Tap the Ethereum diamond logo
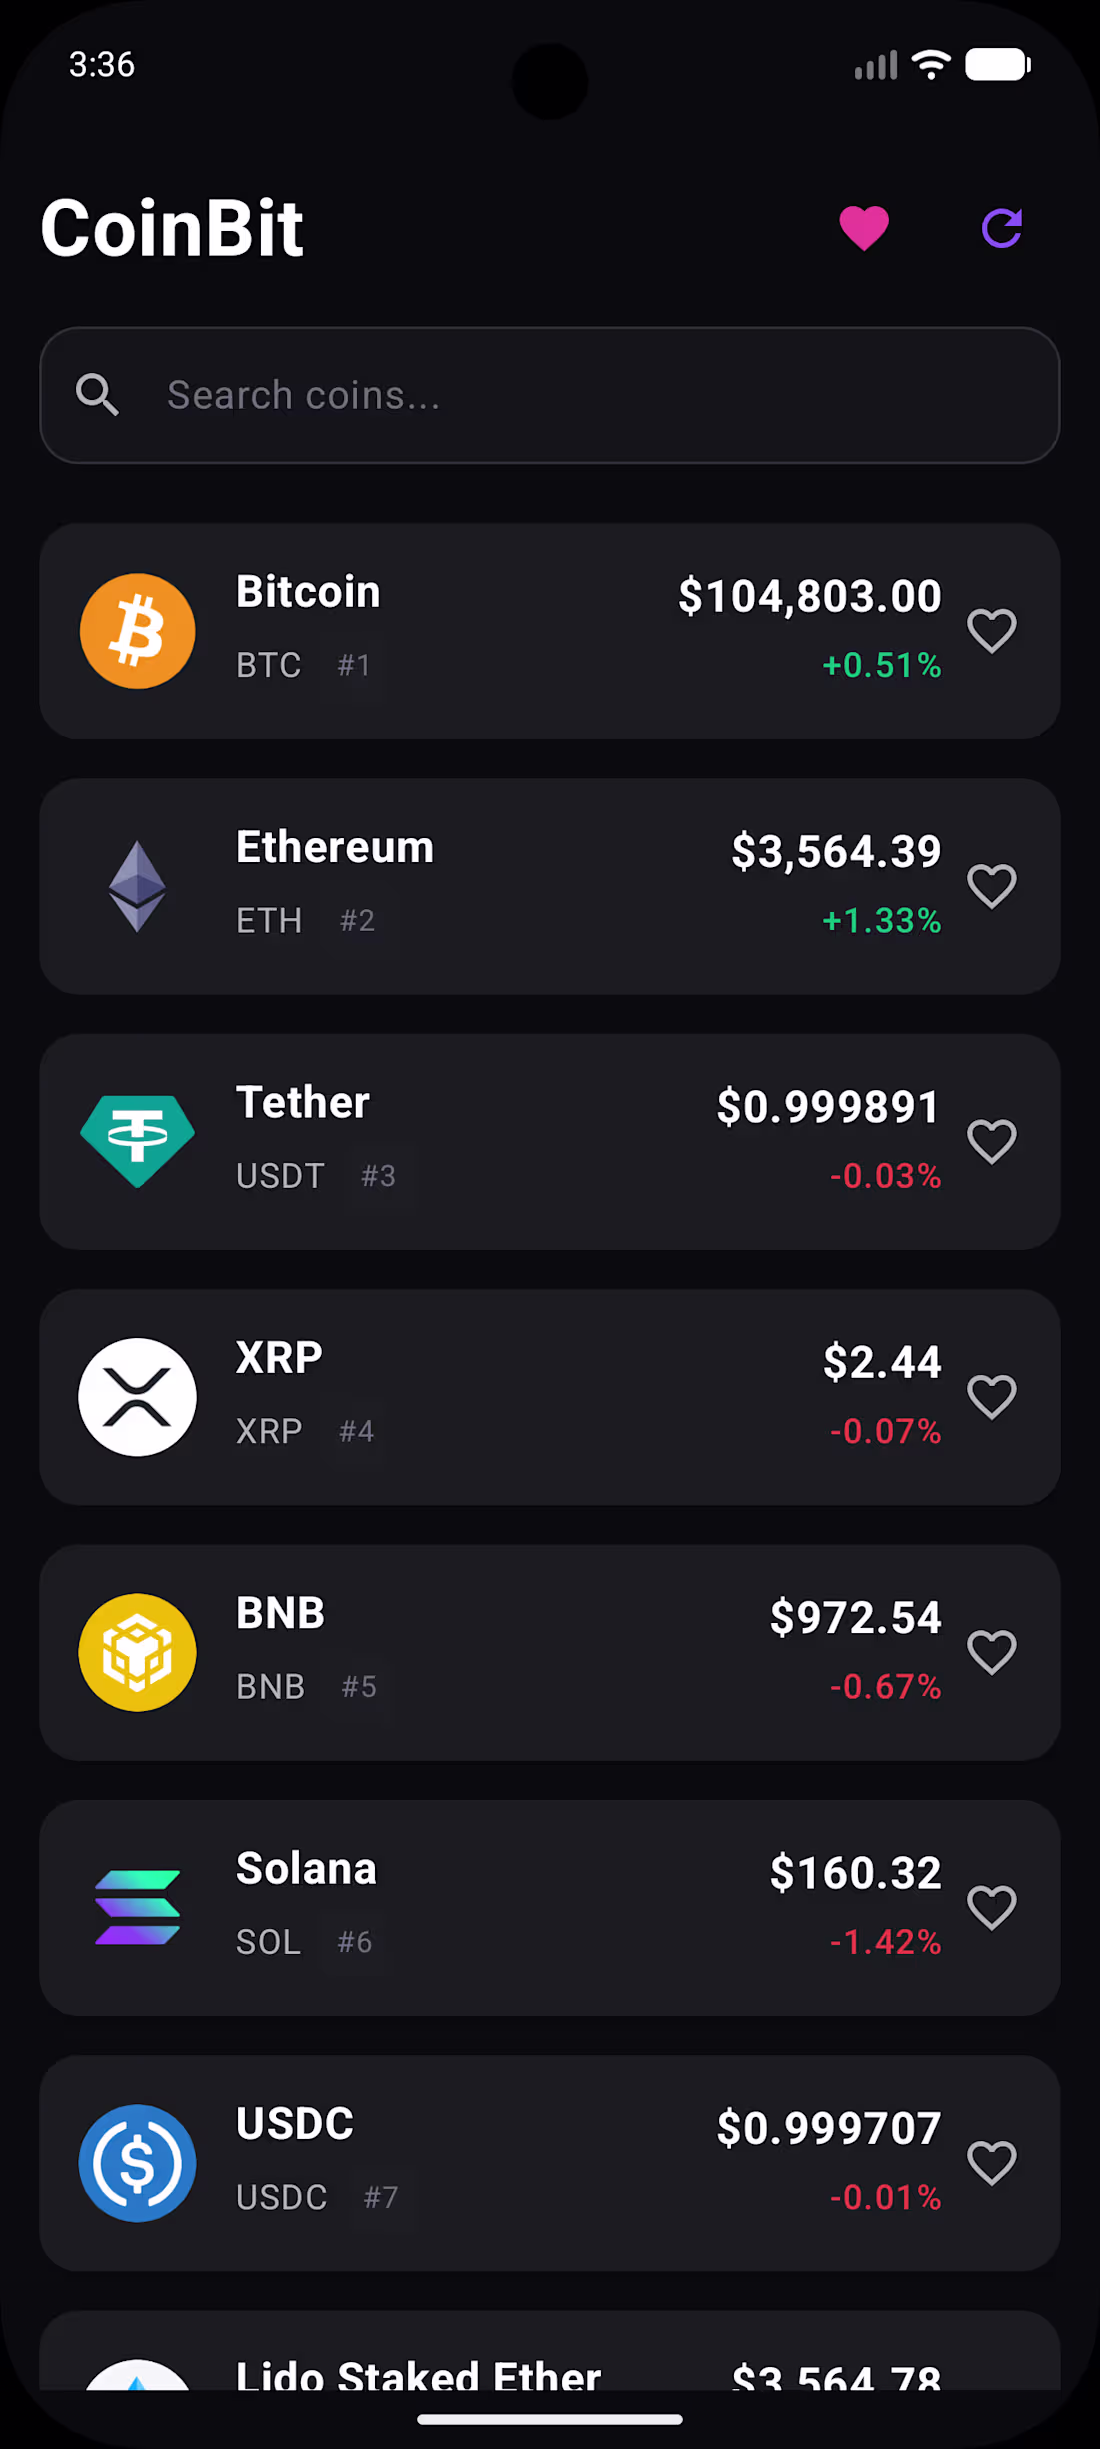The width and height of the screenshot is (1100, 2449). 137,886
